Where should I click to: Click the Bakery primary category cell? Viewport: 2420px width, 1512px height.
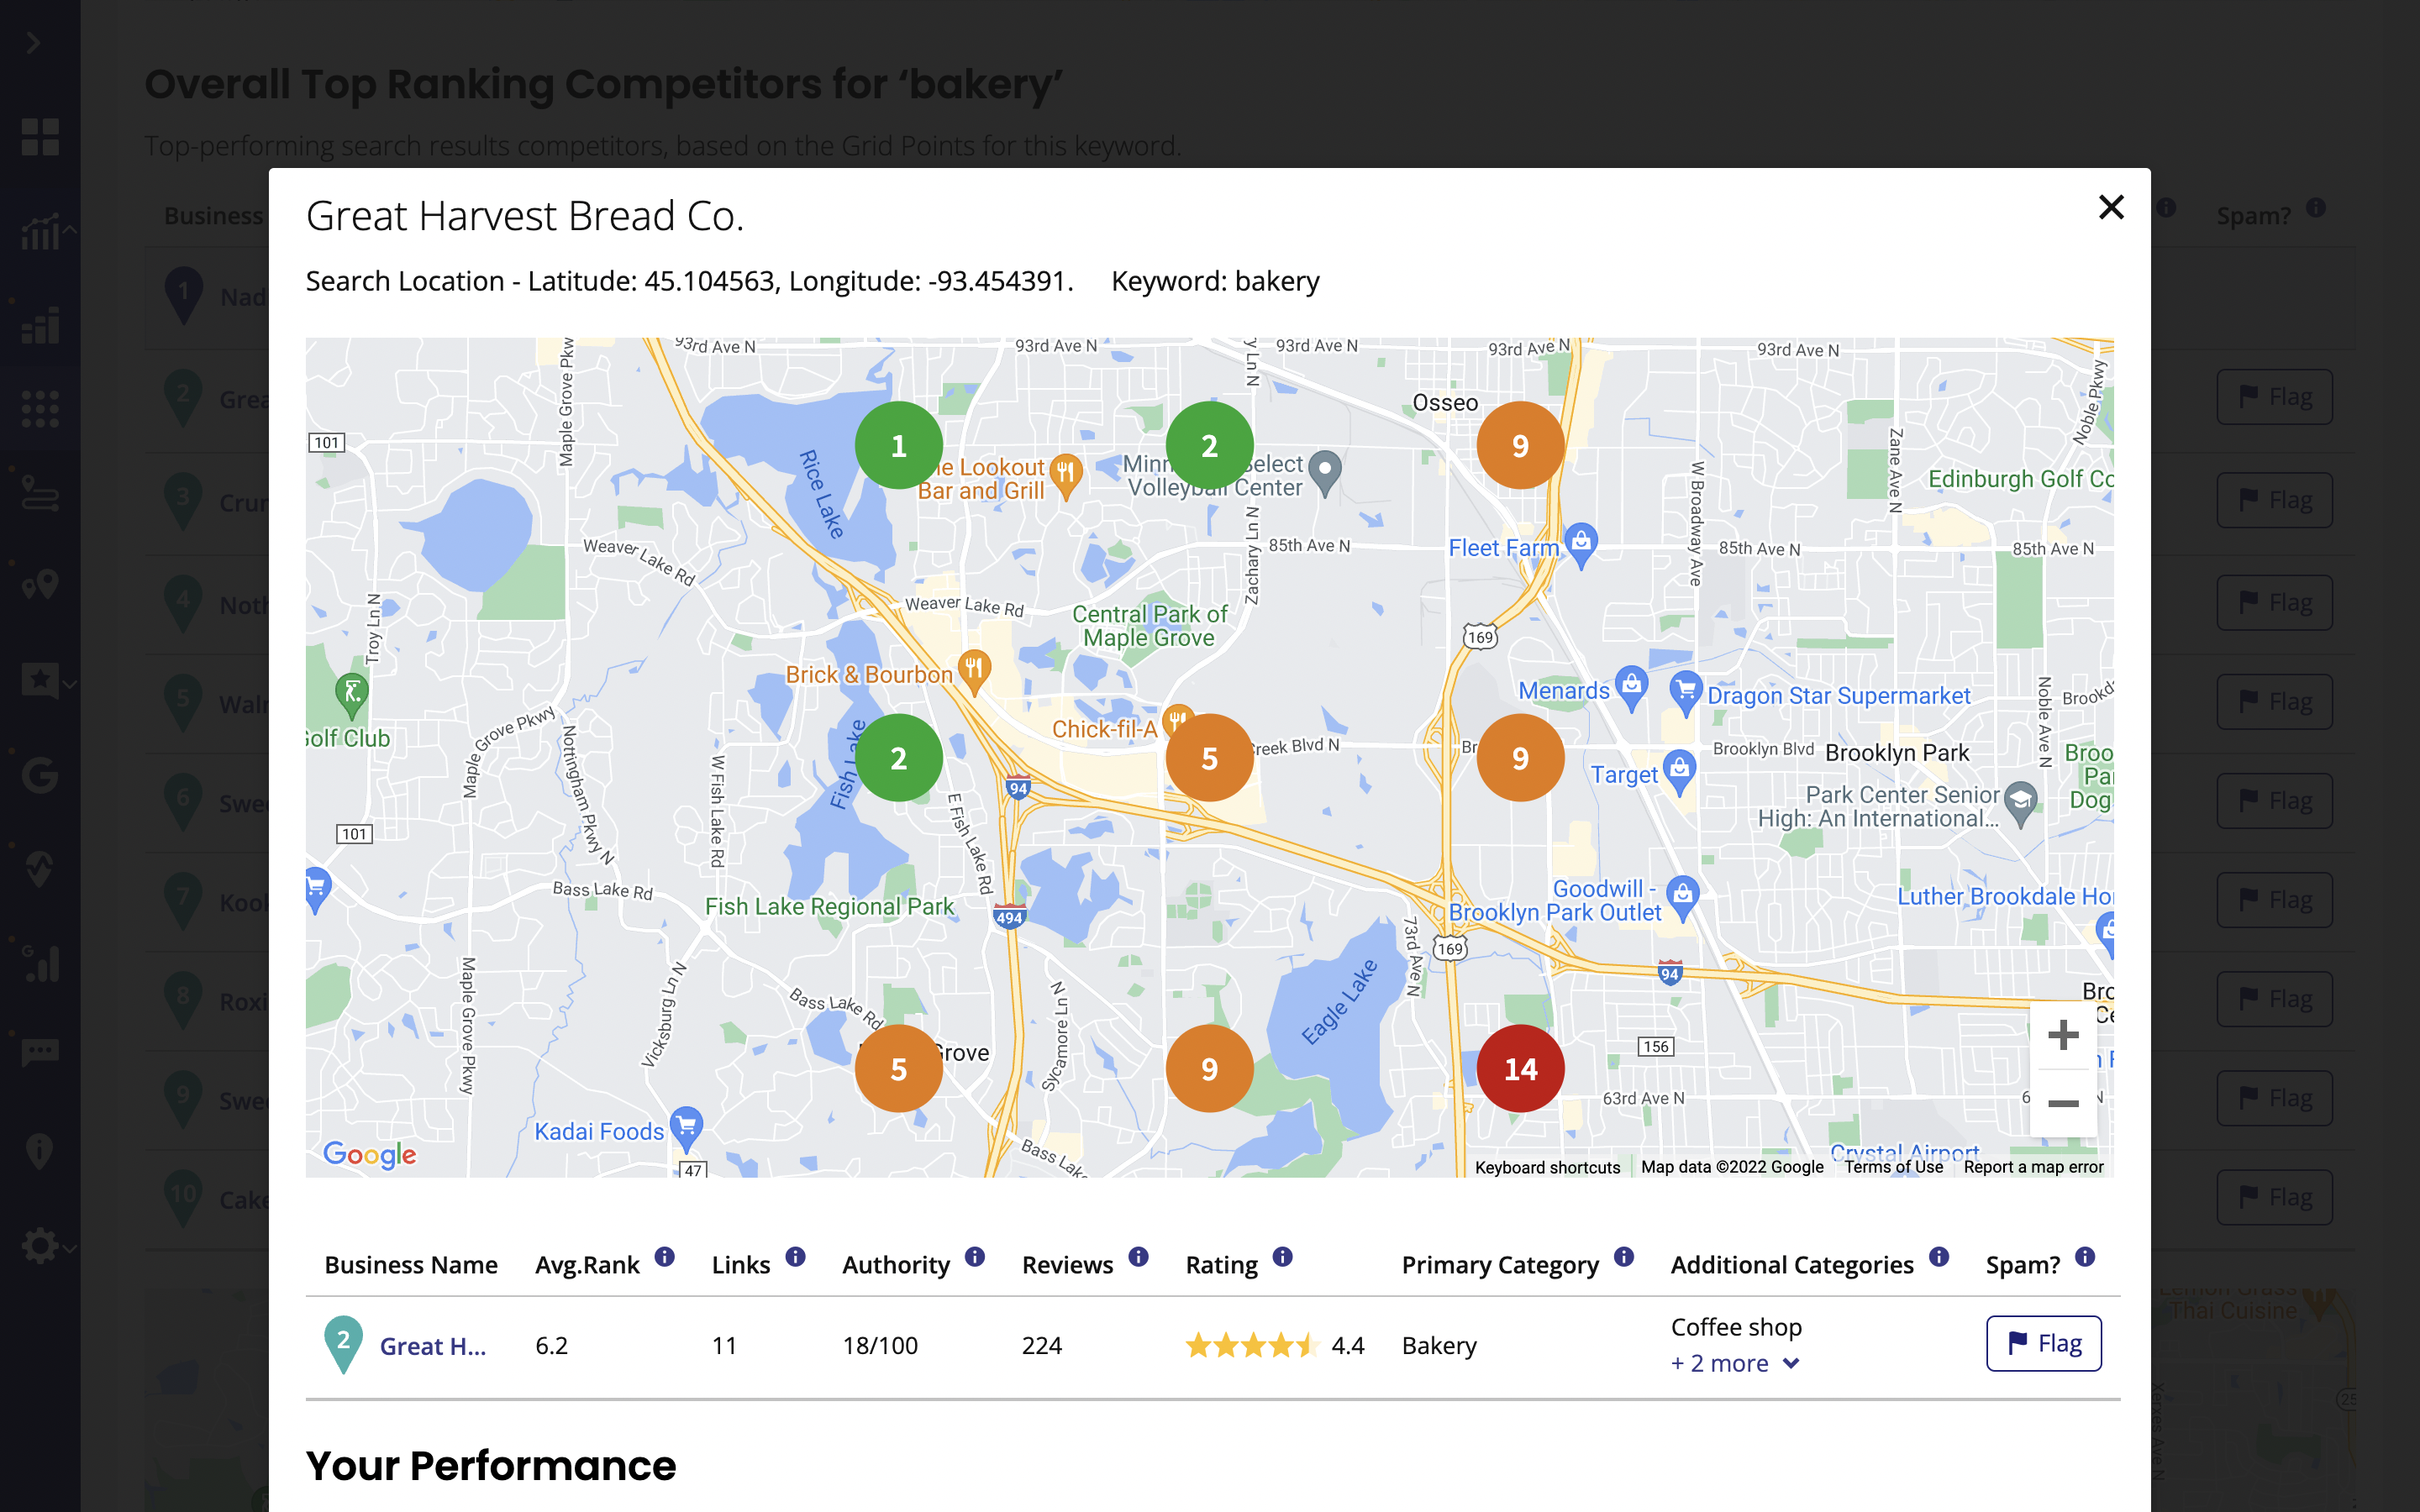[x=1439, y=1346]
